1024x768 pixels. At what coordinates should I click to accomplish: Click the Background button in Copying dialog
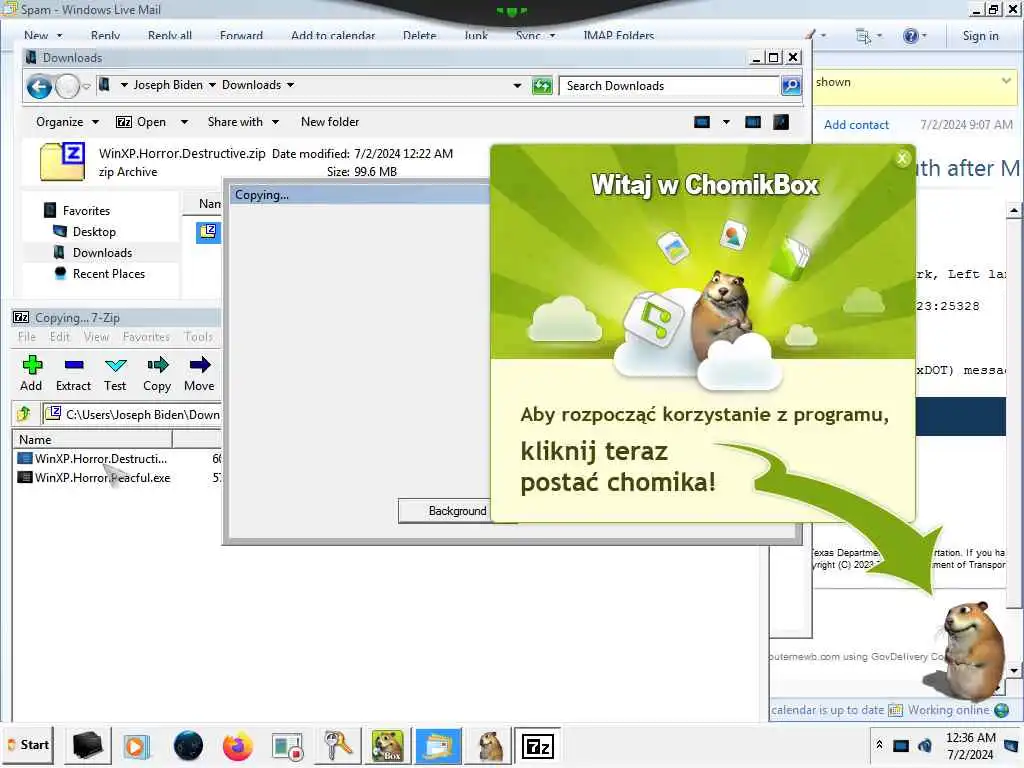pos(445,511)
